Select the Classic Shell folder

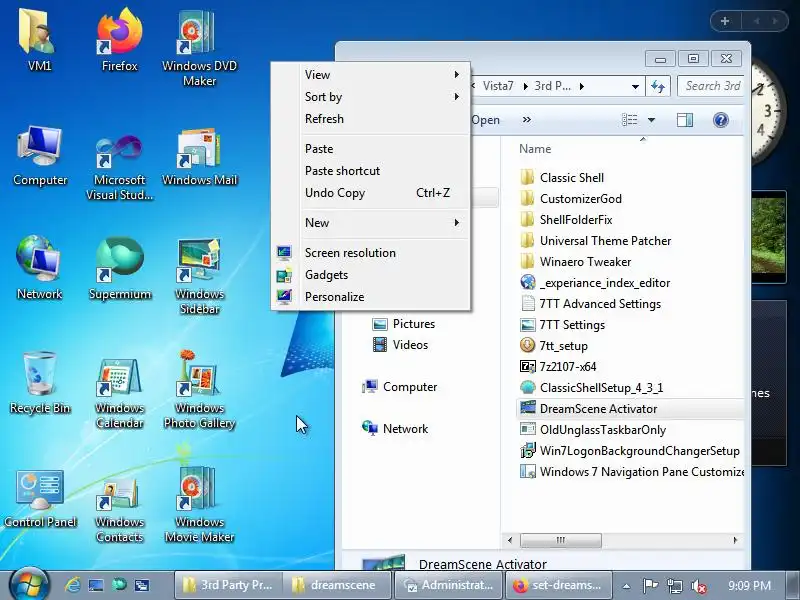coord(562,178)
